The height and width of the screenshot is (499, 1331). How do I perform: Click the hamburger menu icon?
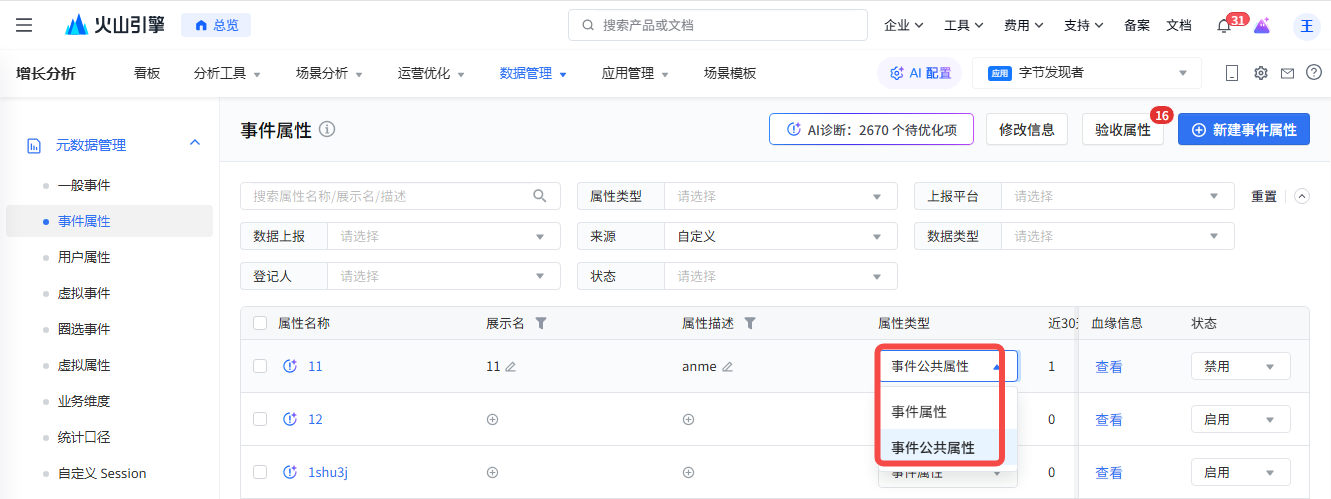tap(24, 25)
